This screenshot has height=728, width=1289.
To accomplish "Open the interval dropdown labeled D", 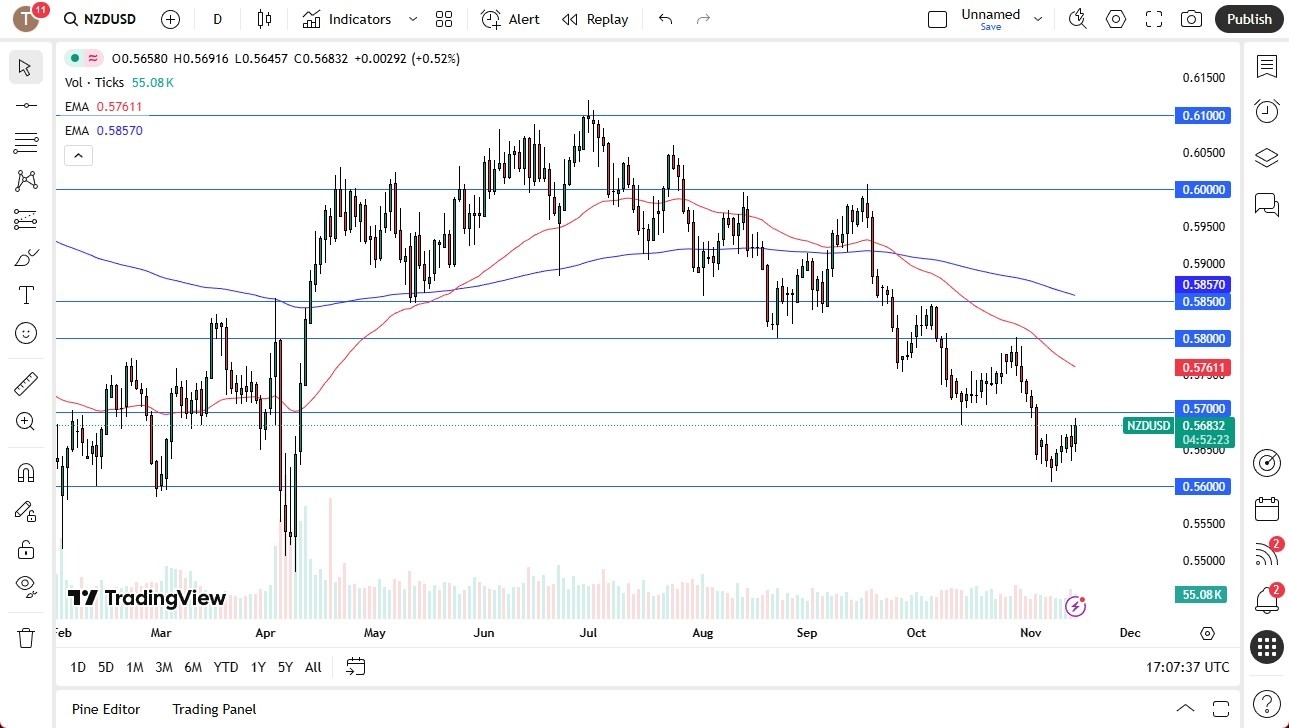I will [x=216, y=18].
